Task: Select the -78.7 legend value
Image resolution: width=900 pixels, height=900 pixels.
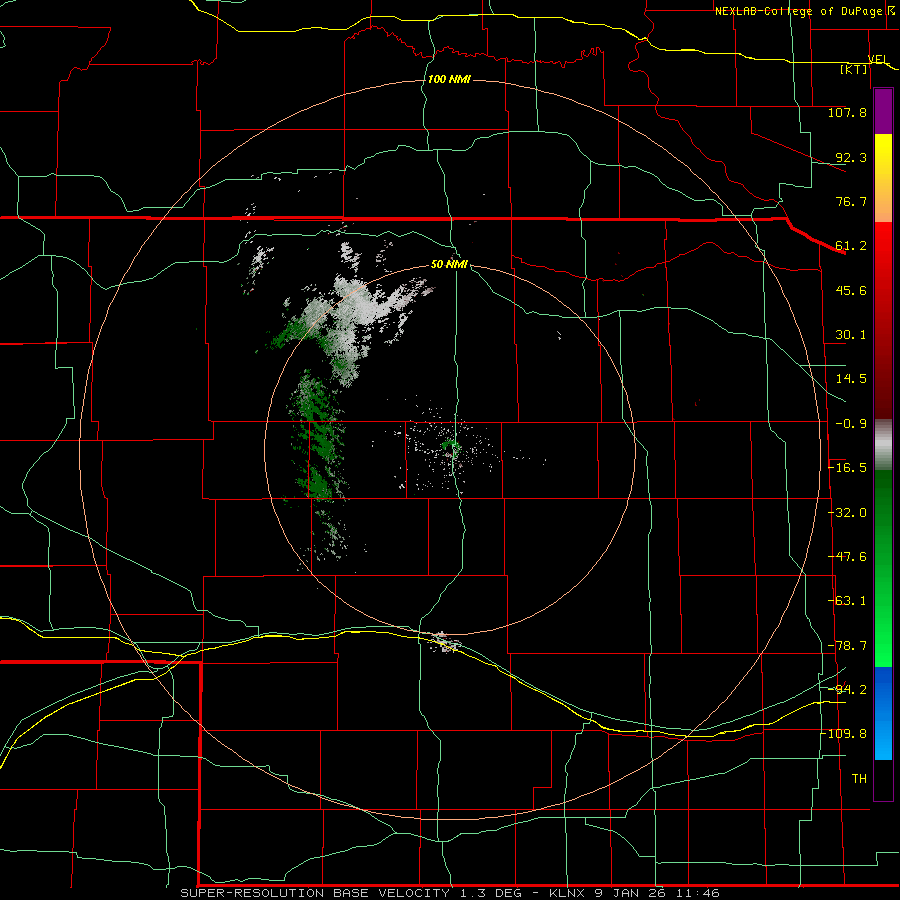Action: pyautogui.click(x=847, y=646)
